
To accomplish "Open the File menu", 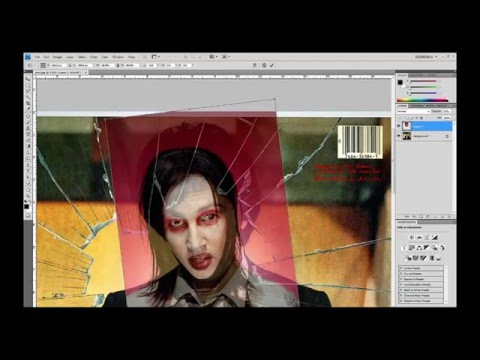I will (x=38, y=57).
